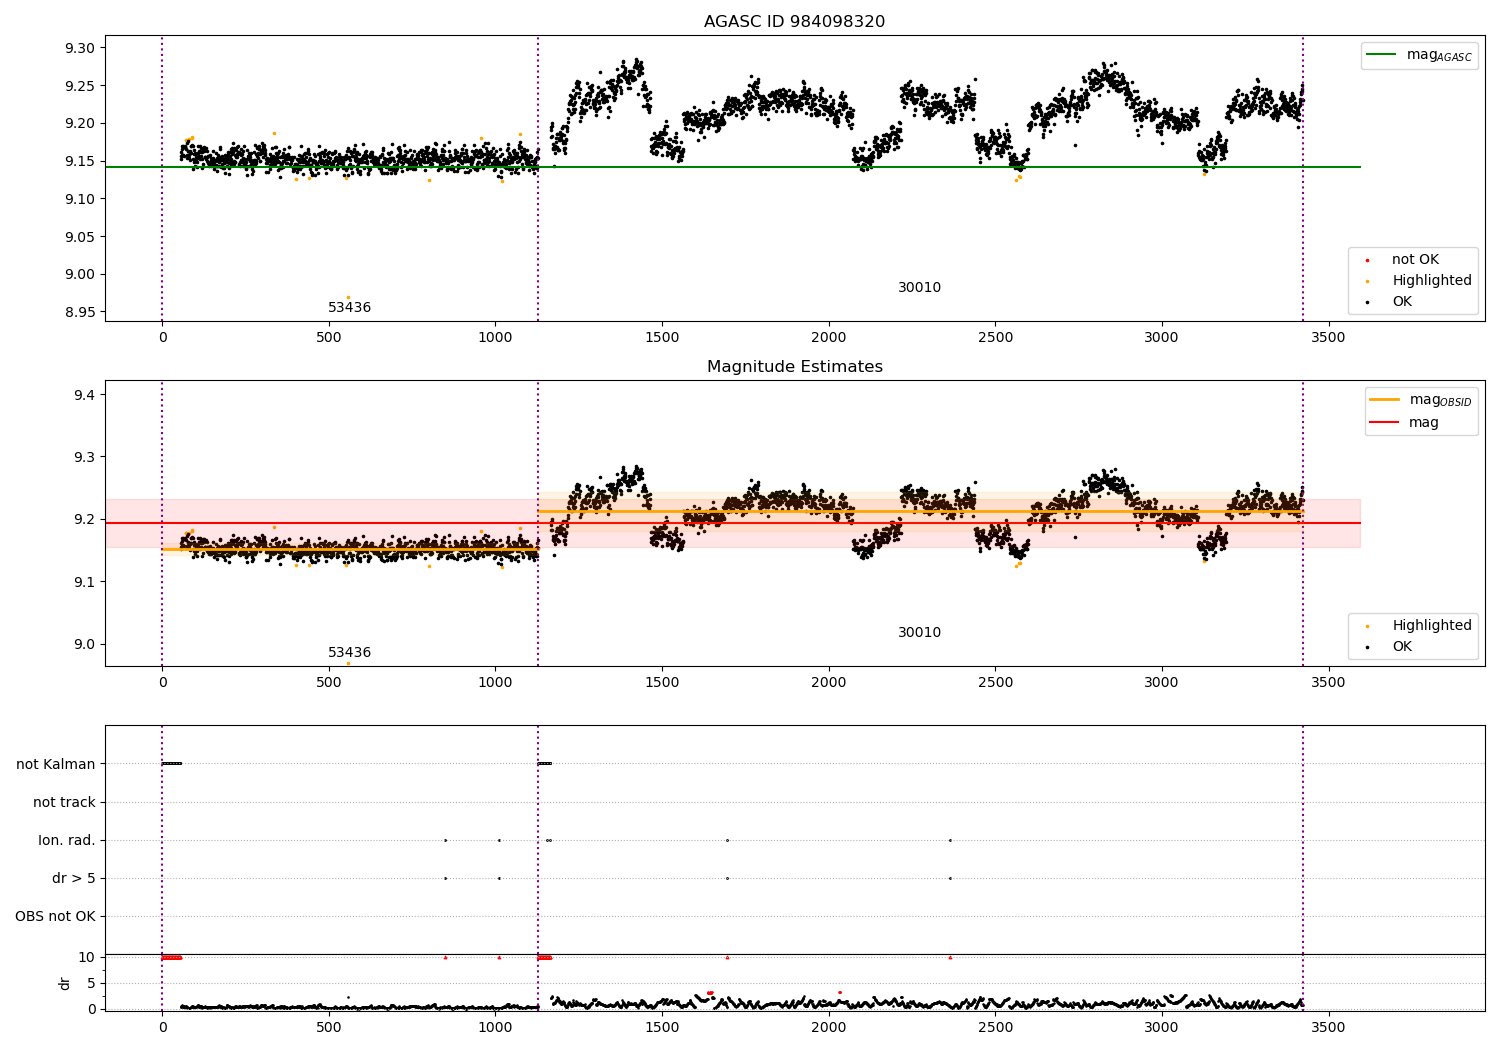Click the orange line sample beside mag OBSID in the legend

point(1384,400)
